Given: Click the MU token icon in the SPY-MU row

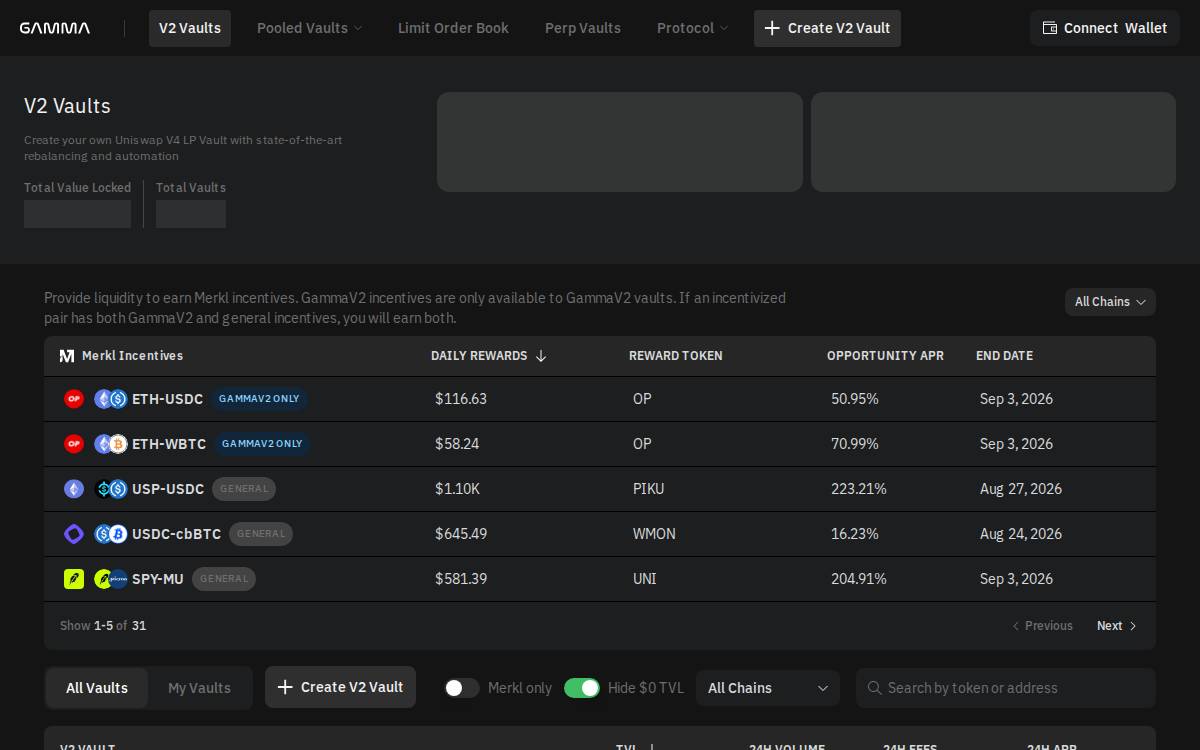Looking at the screenshot, I should (x=118, y=579).
